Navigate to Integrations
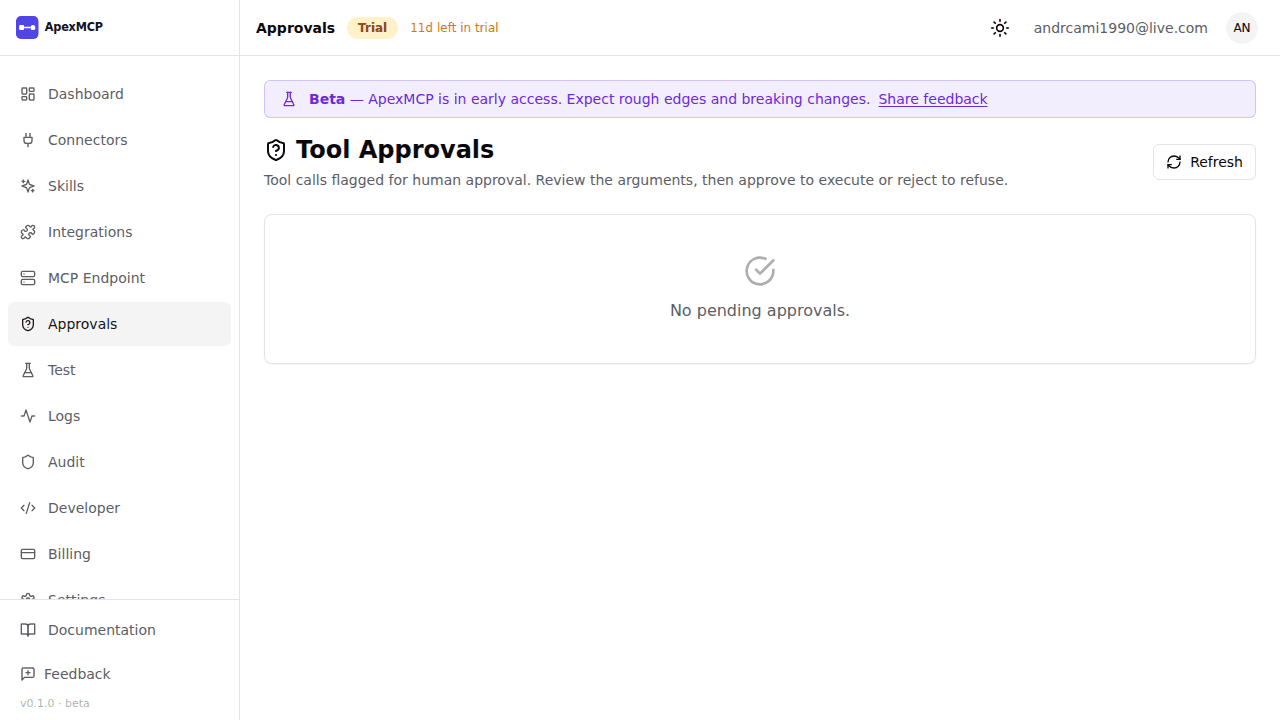Image resolution: width=1280 pixels, height=720 pixels. tap(119, 232)
